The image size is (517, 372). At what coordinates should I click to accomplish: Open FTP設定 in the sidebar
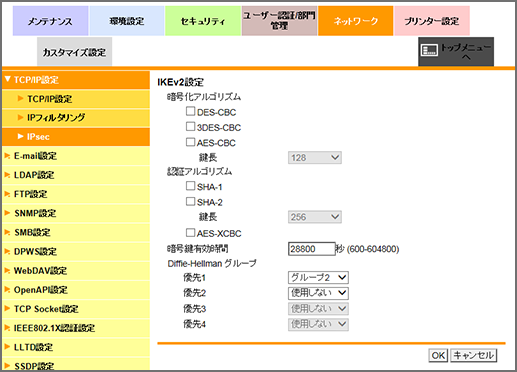(76, 194)
